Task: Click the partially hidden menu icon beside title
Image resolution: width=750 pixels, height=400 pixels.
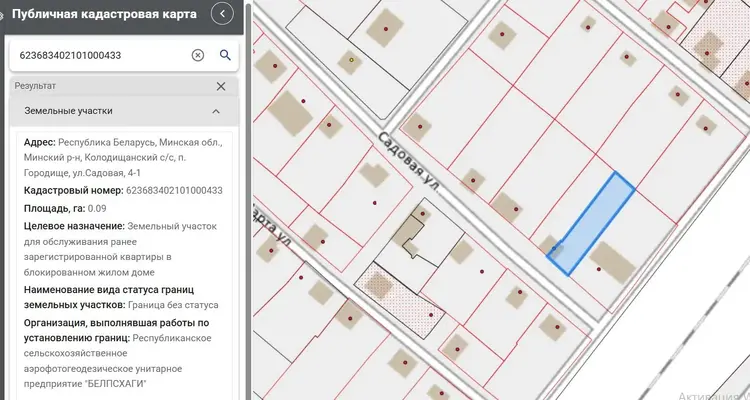Action: coord(1,16)
